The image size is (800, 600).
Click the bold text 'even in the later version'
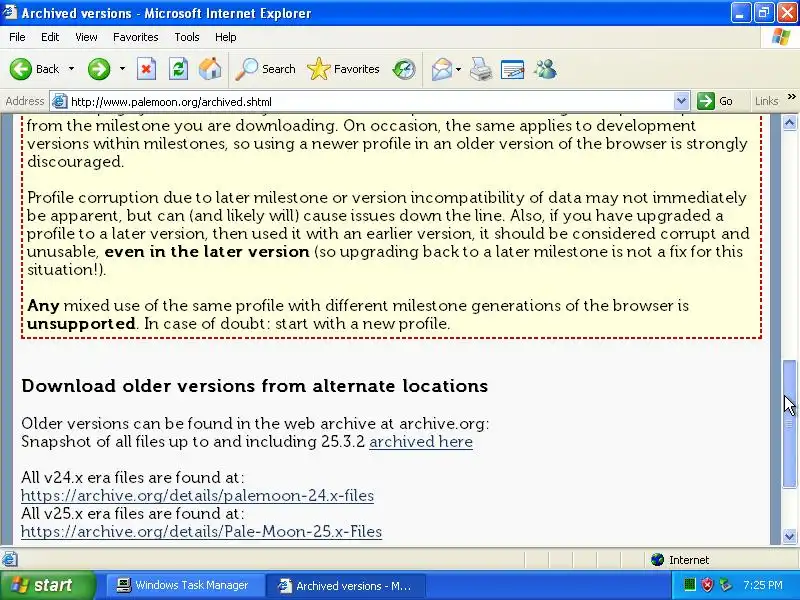[207, 252]
